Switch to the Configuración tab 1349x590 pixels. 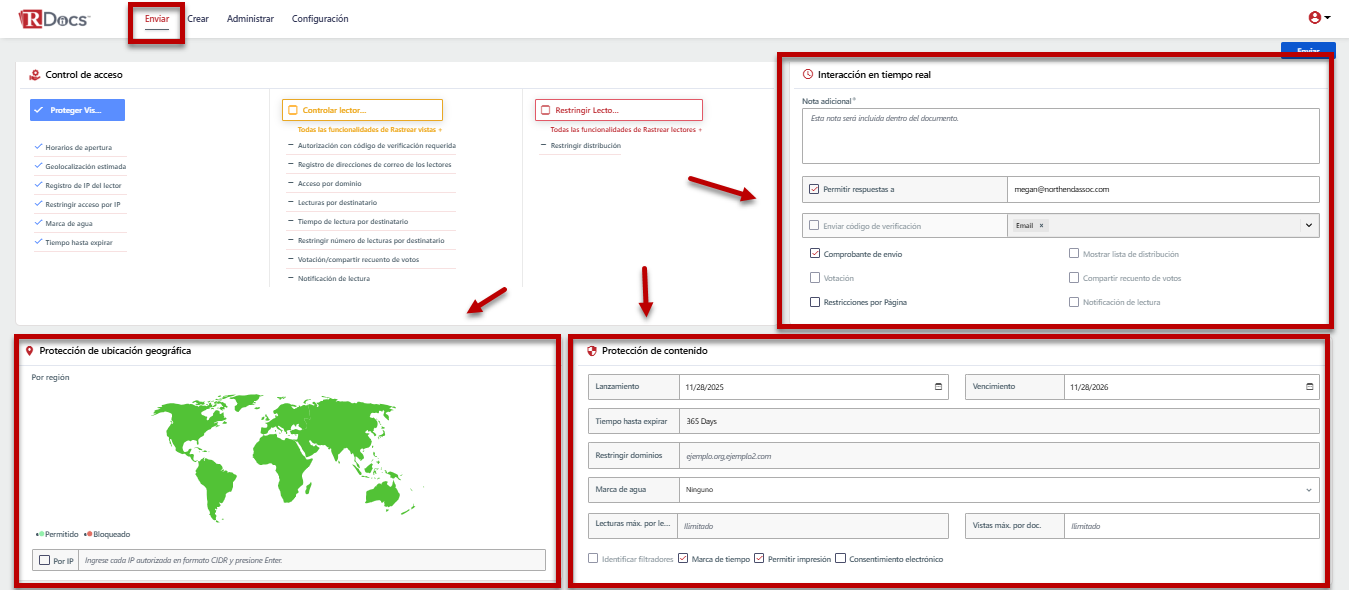[320, 19]
